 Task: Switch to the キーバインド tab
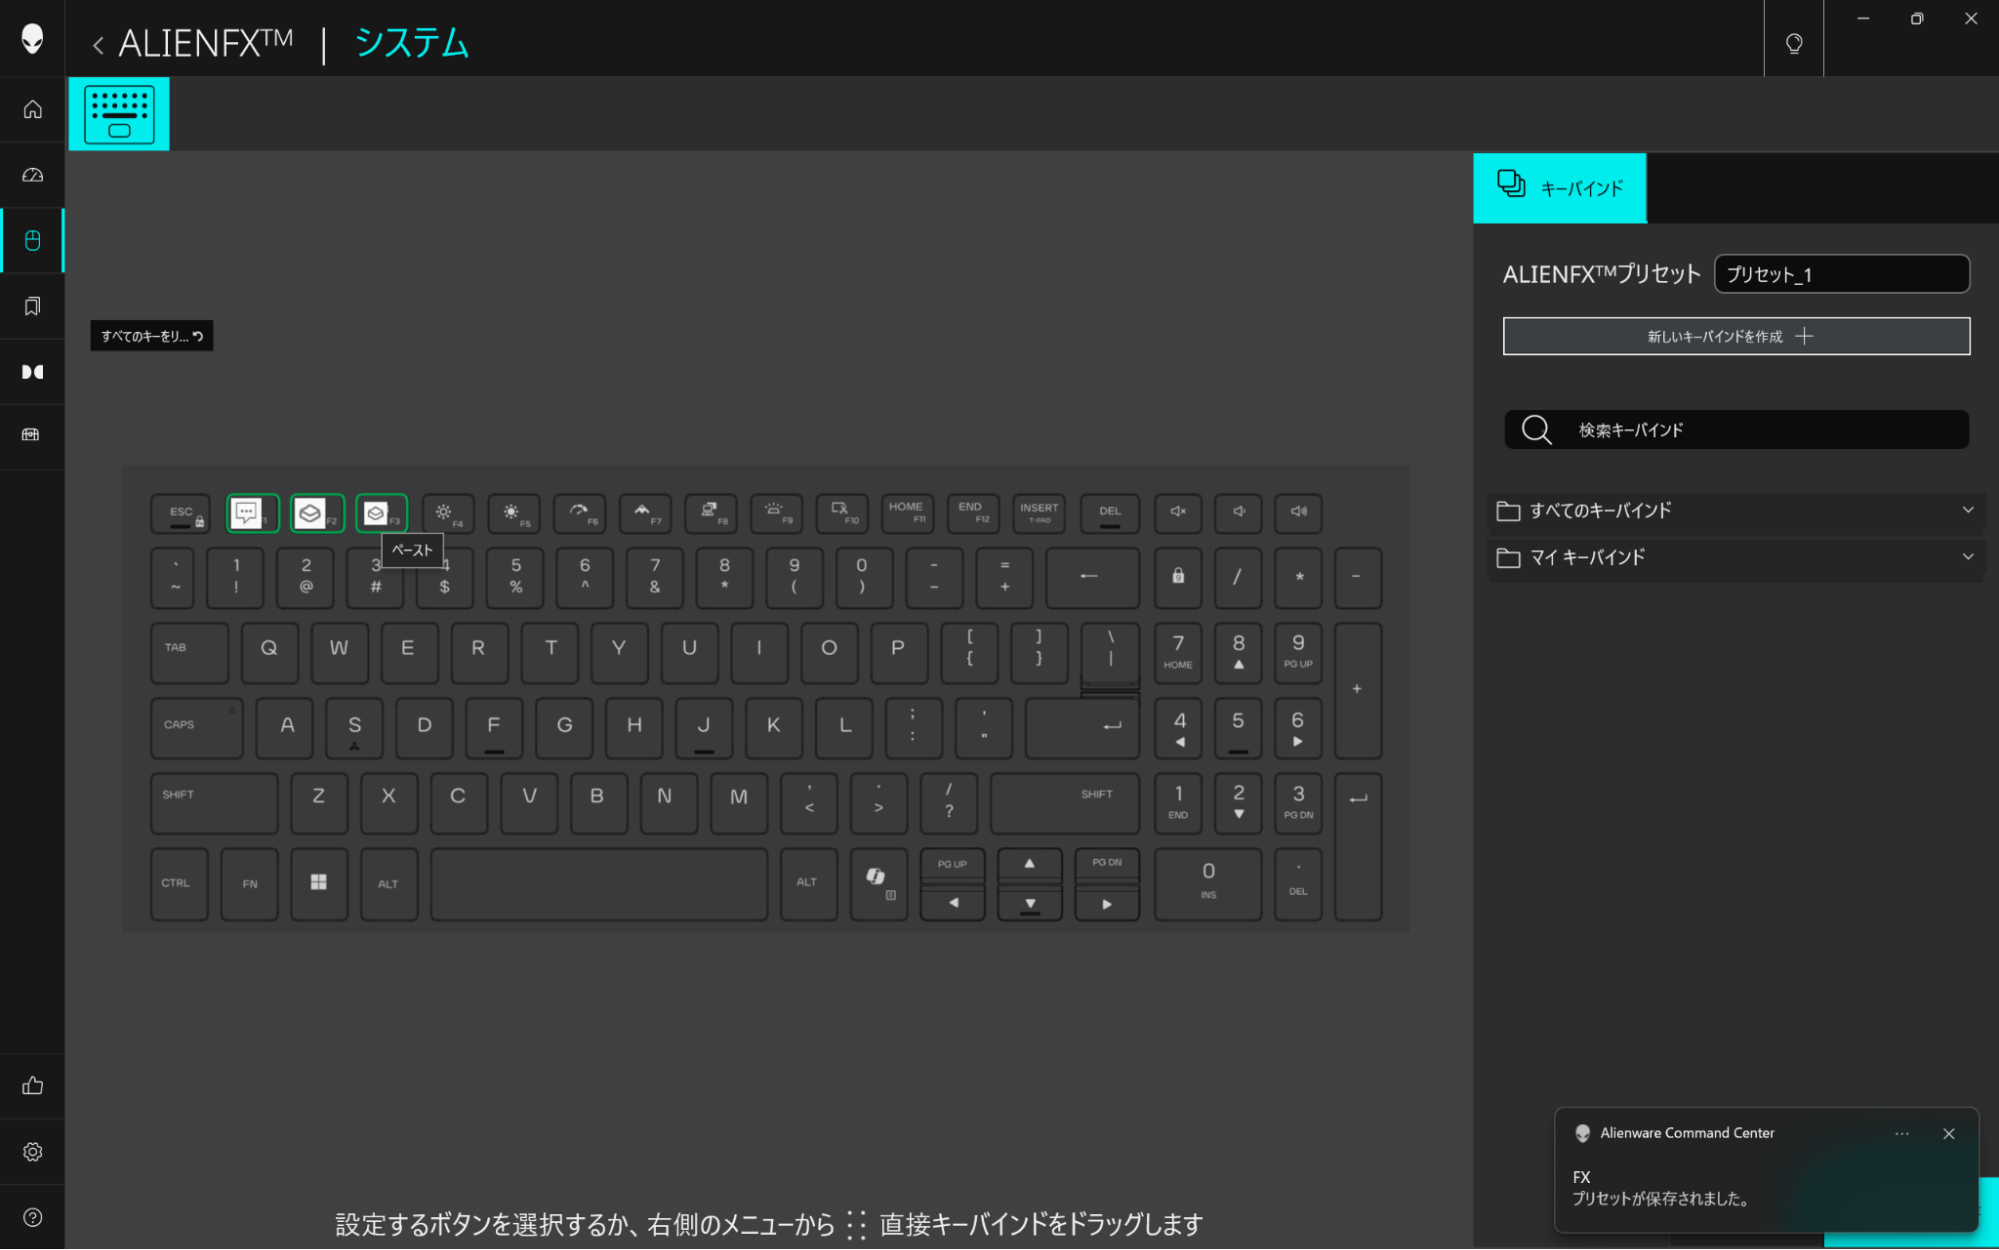pos(1559,188)
